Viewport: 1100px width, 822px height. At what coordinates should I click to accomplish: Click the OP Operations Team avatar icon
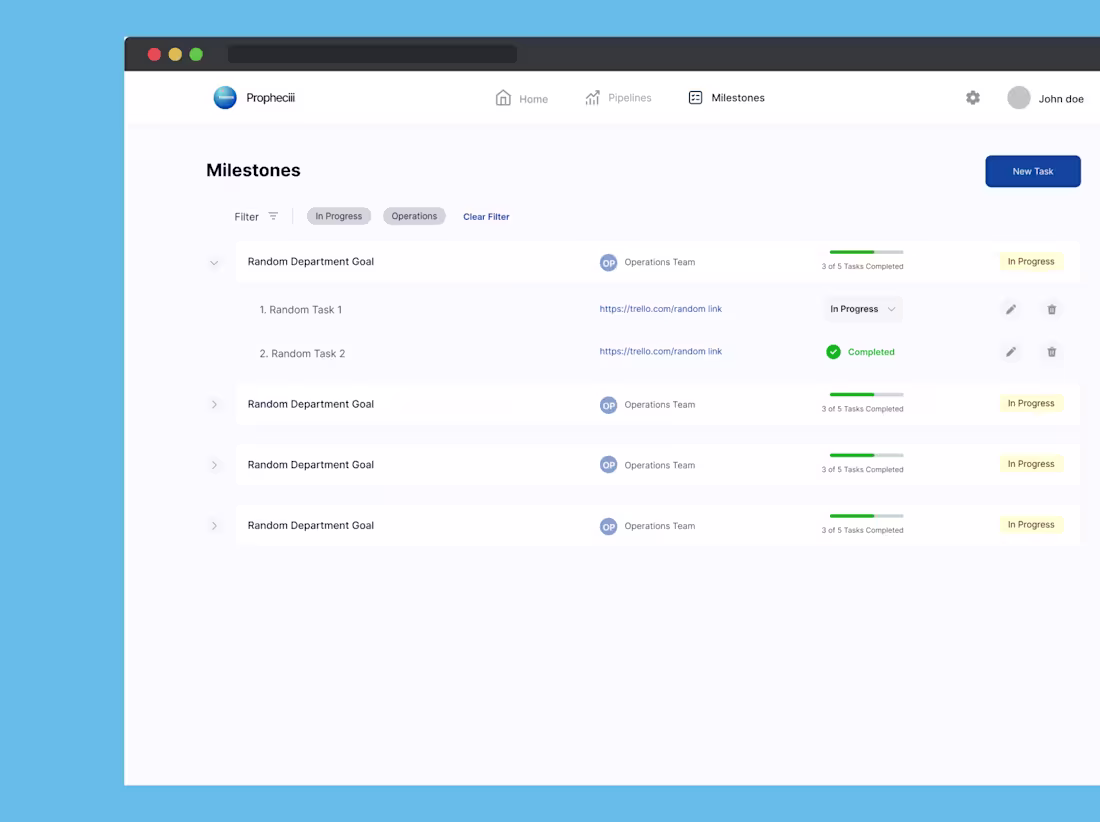[x=608, y=262]
